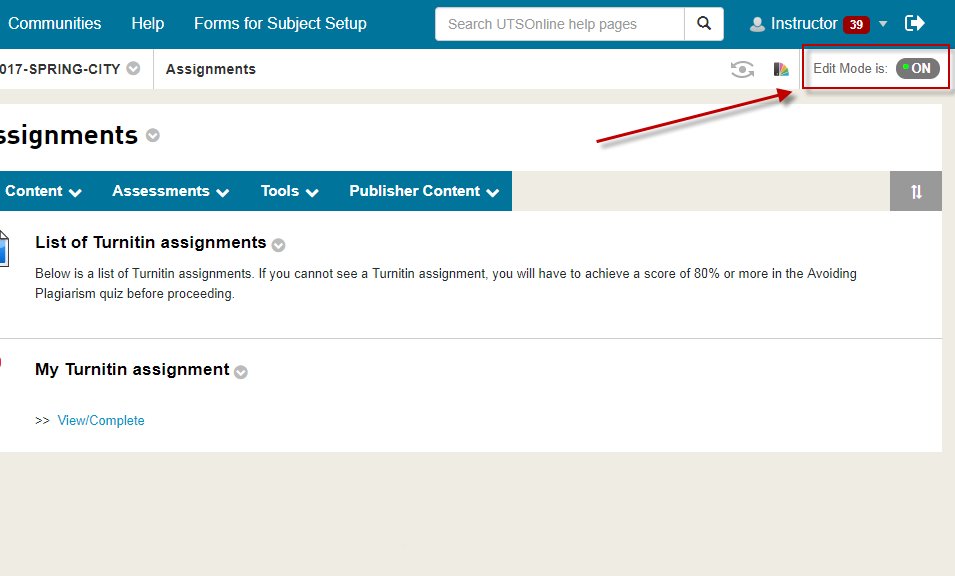Click in the Search UTSOnline help field
955x576 pixels.
560,24
